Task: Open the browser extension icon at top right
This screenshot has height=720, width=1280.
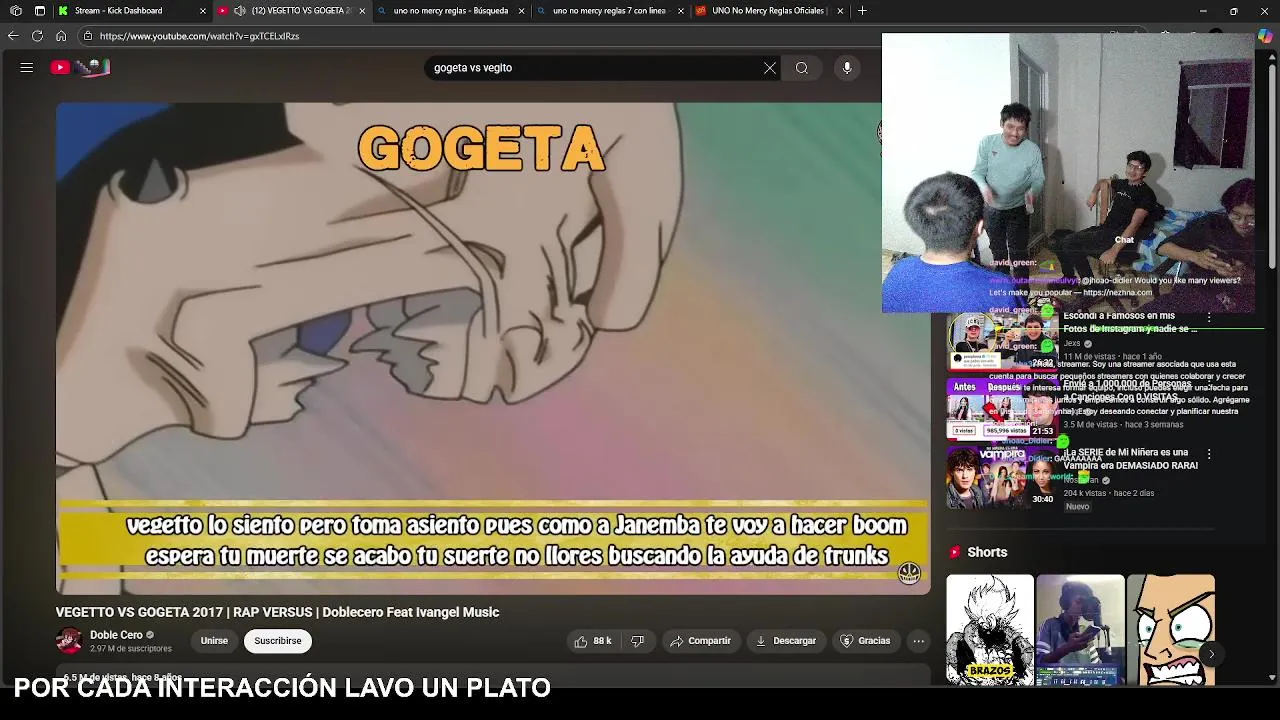Action: pyautogui.click(x=1266, y=37)
